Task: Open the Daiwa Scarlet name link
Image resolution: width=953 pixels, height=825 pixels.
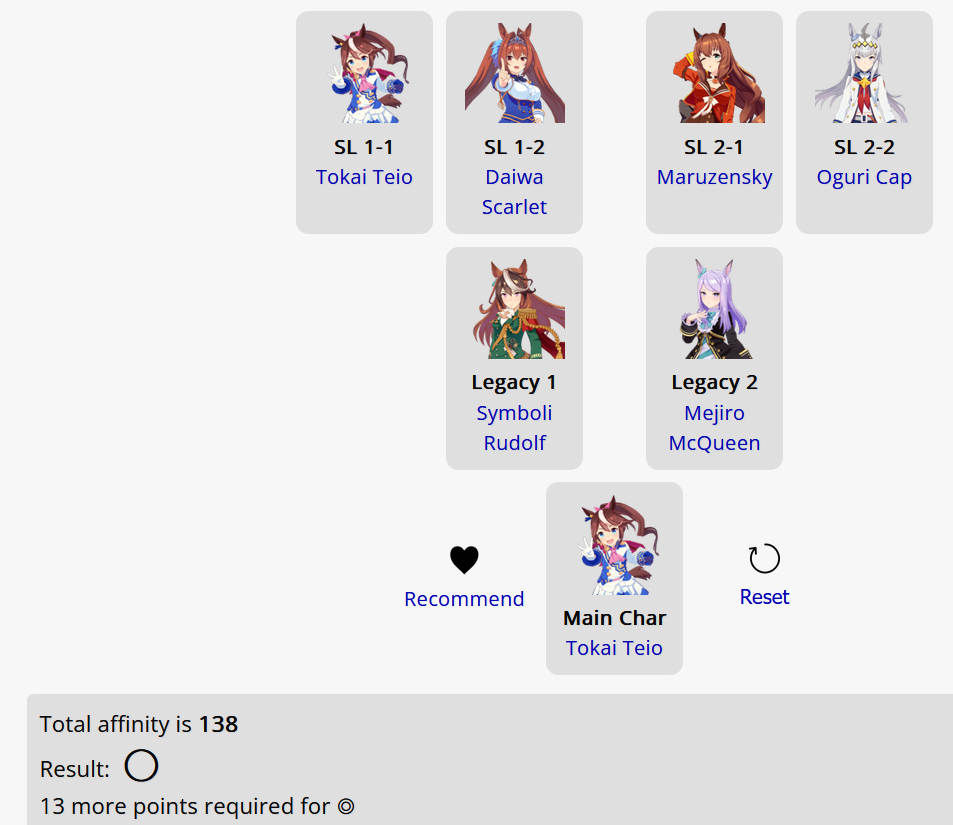Action: point(514,192)
